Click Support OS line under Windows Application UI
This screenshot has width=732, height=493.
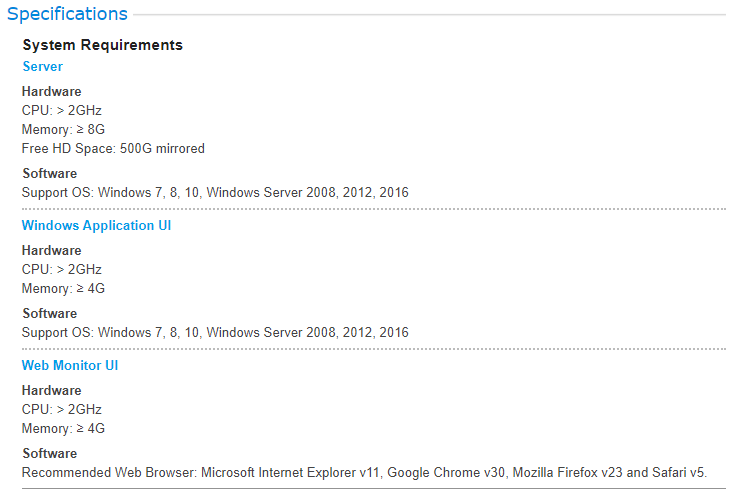click(215, 332)
